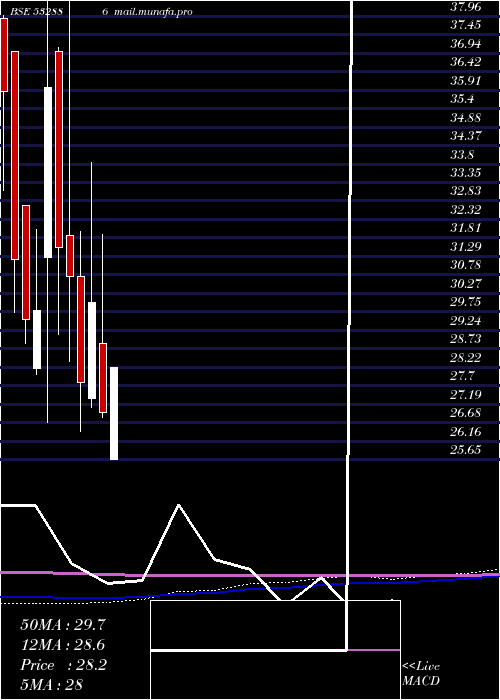Click the 28.73 price axis label
Screen dimensions: 500x700
point(466,339)
